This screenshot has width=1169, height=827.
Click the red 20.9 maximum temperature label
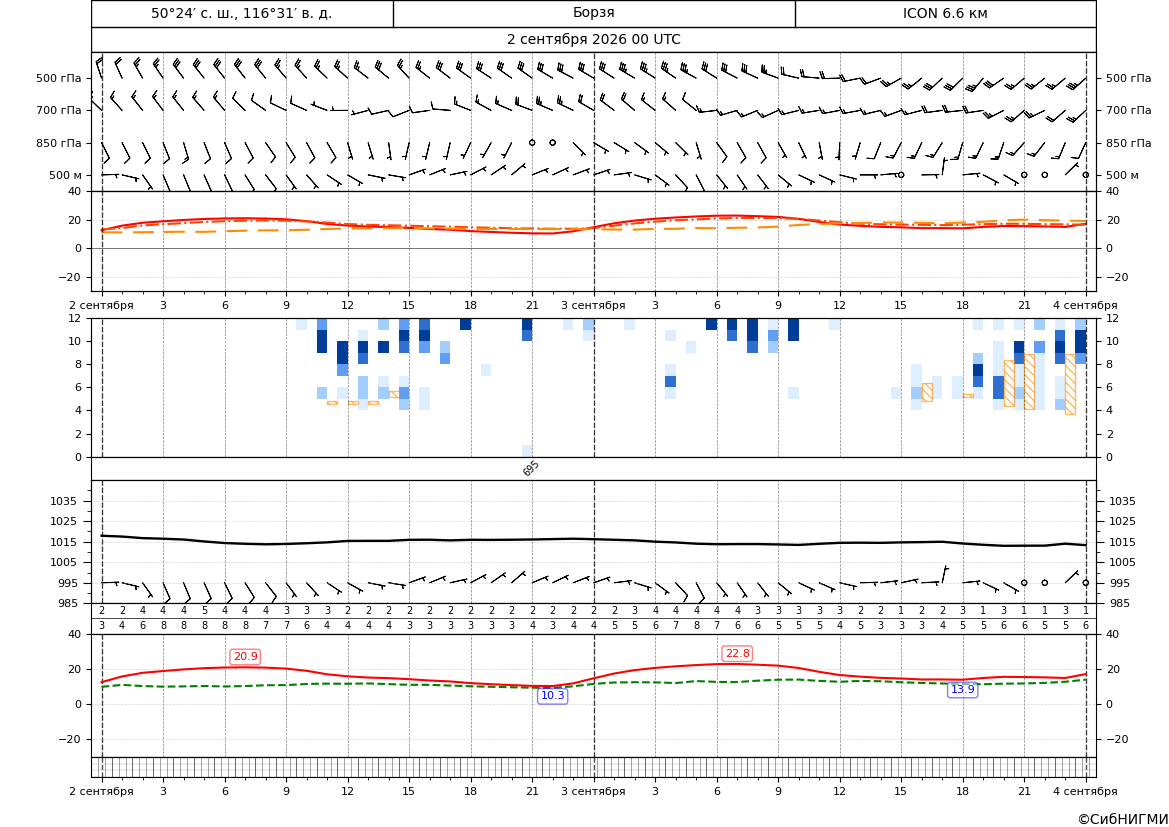245,656
